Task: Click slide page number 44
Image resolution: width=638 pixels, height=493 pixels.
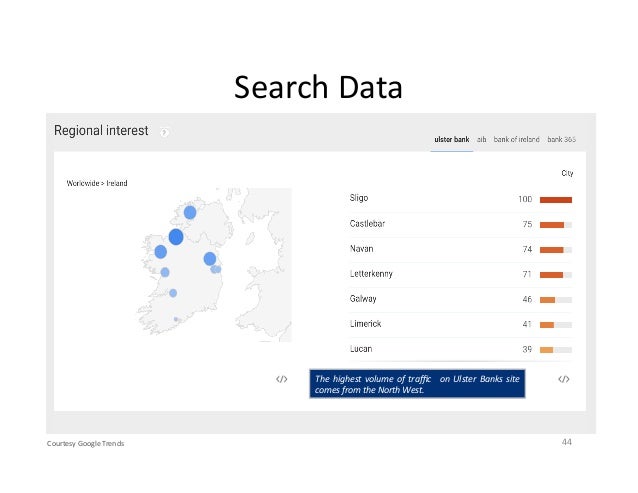Action: point(567,442)
